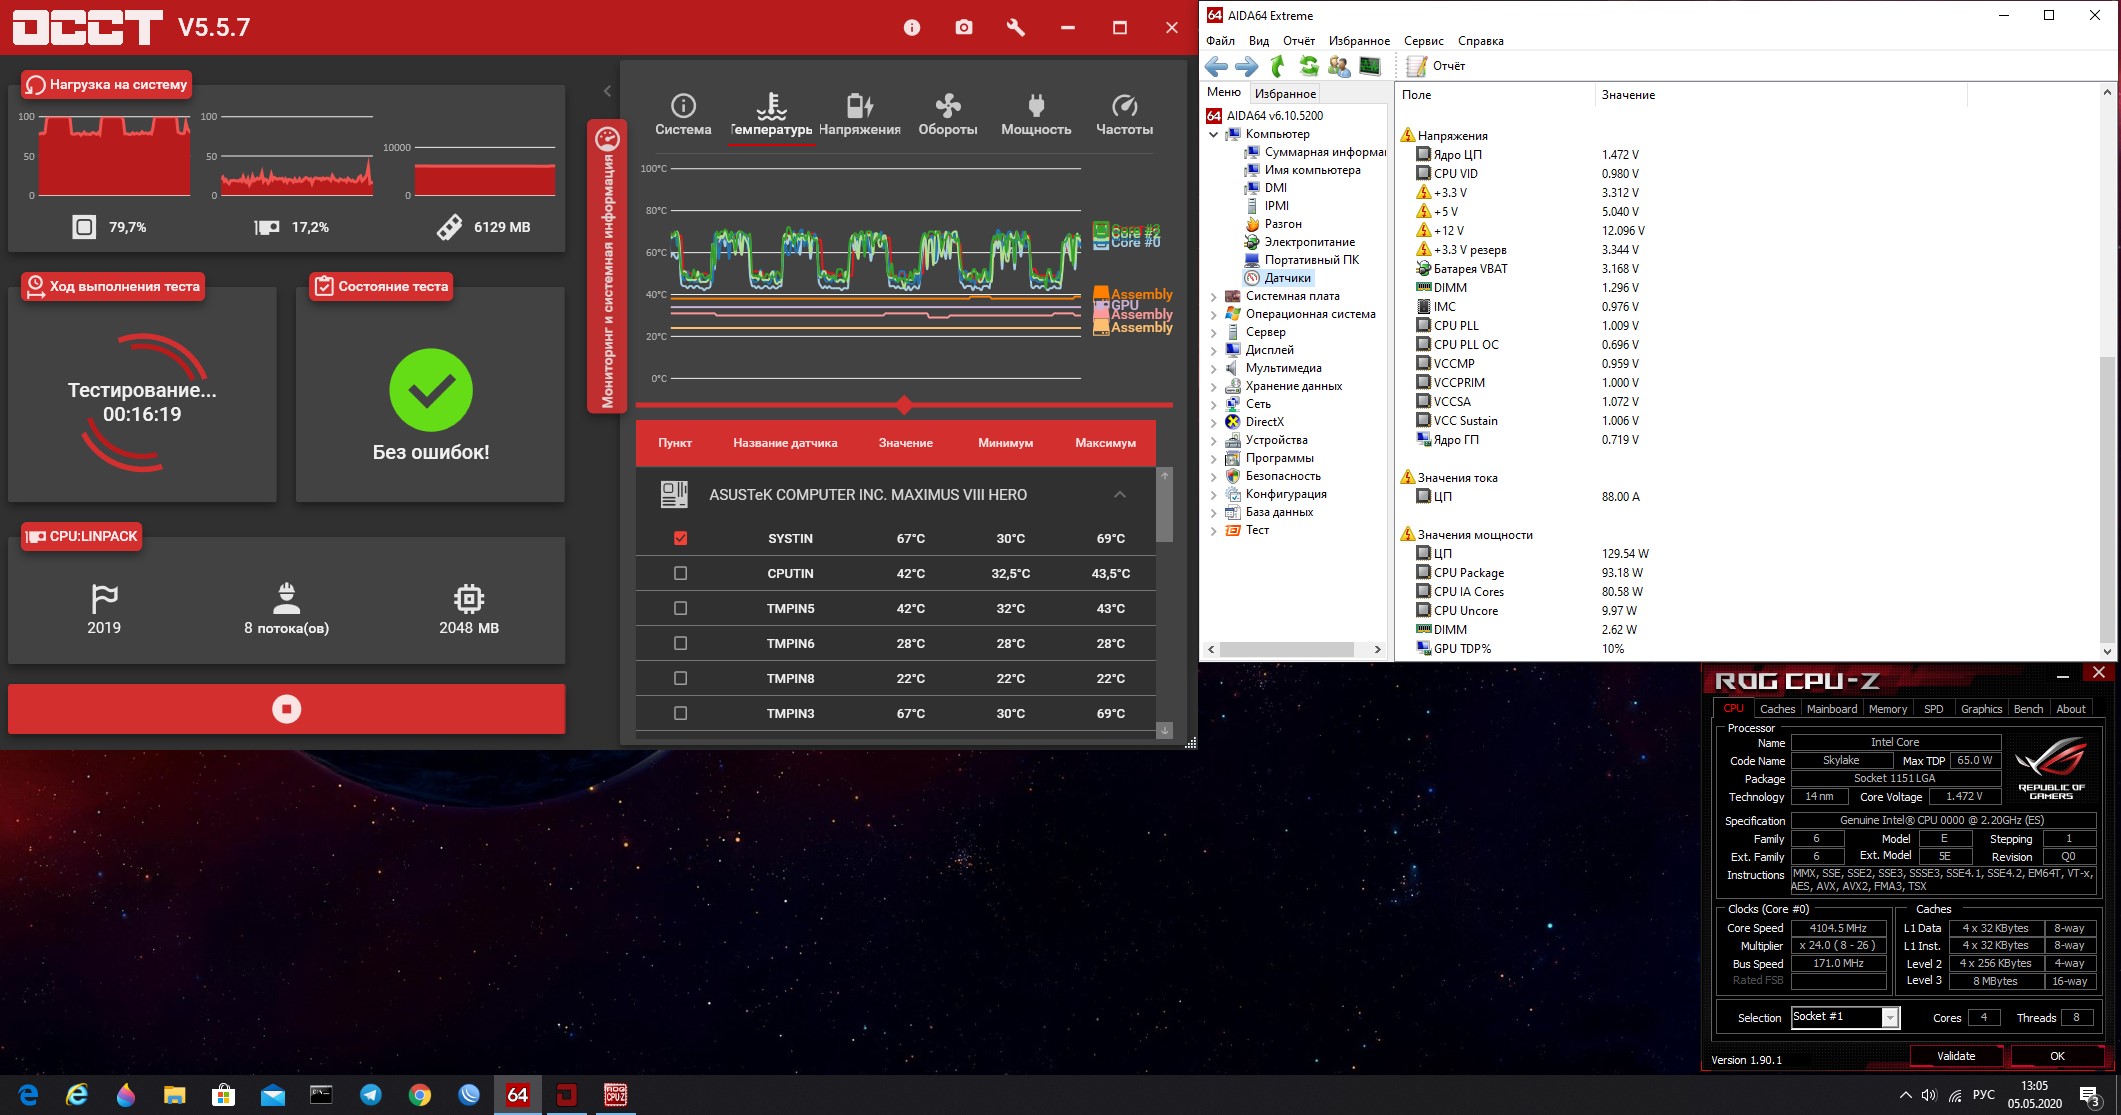
Task: Open OCCT settings wrench icon
Action: [1015, 28]
